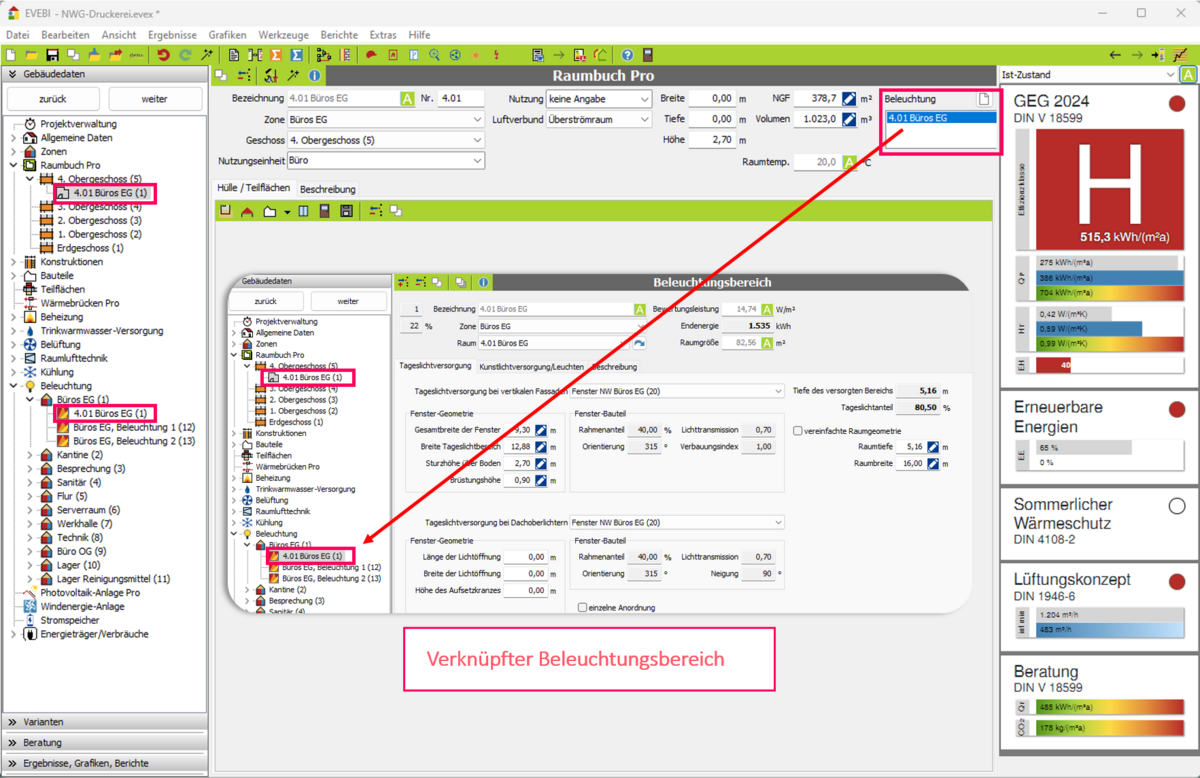
Task: Toggle the green A button beside Ist-Zustand
Action: 1188,75
